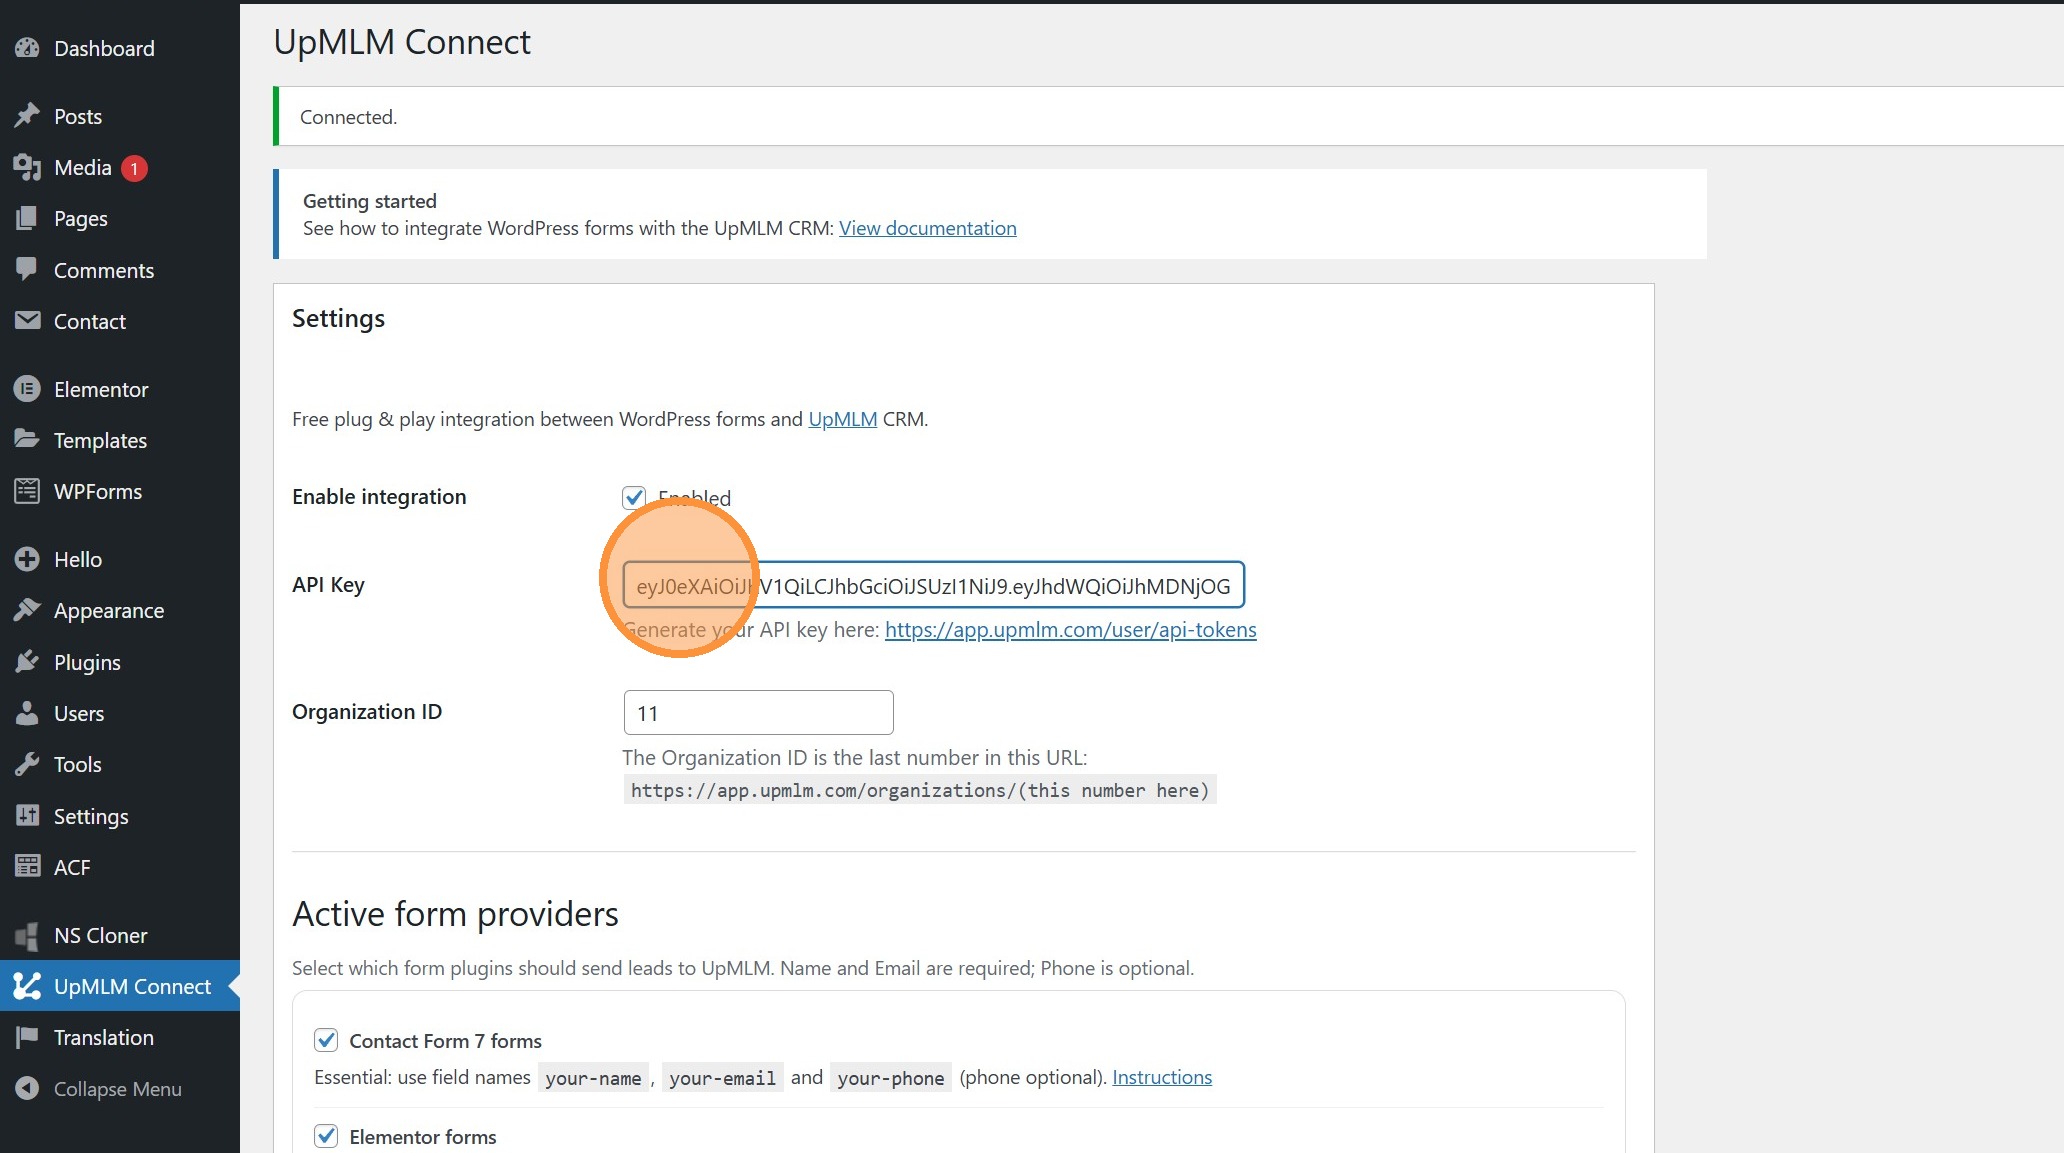Open the api-tokens URL link
The width and height of the screenshot is (2064, 1153).
[1070, 630]
